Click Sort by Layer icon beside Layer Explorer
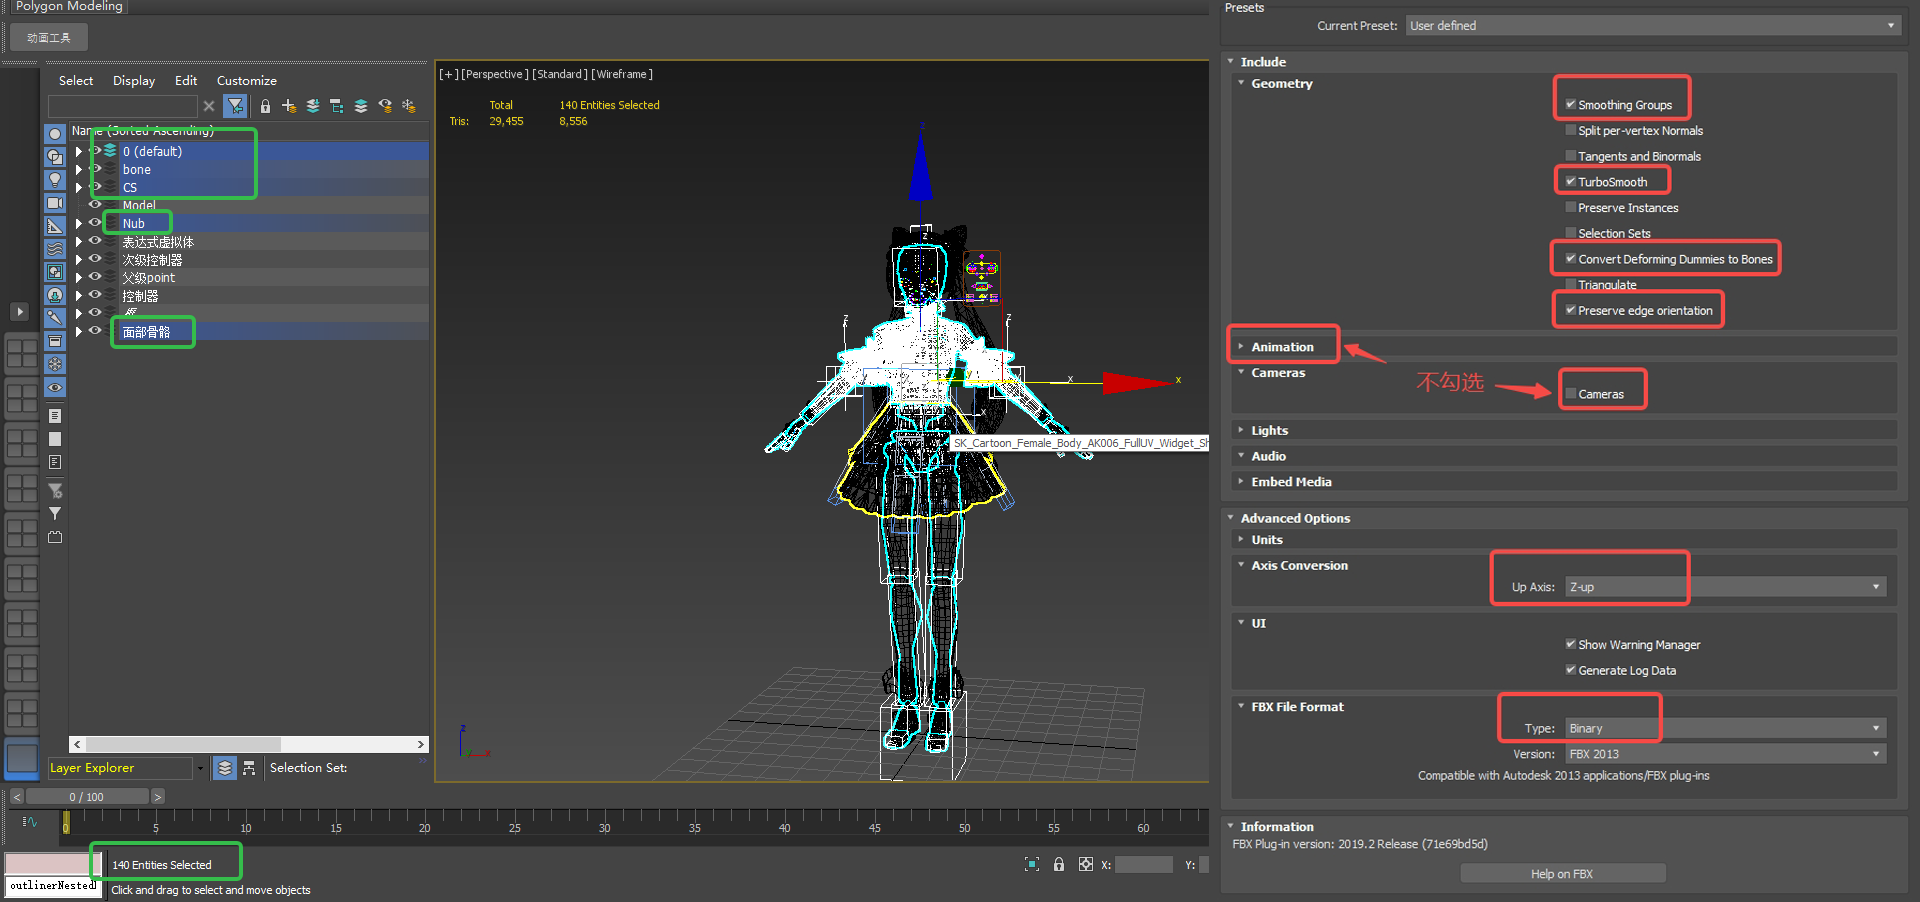Viewport: 1920px width, 902px height. click(225, 768)
